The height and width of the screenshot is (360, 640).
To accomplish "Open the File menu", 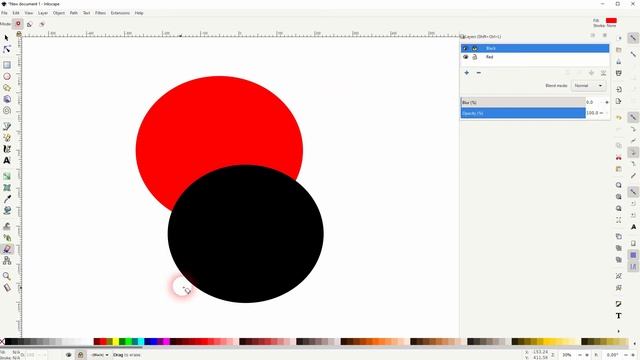I will pos(4,13).
